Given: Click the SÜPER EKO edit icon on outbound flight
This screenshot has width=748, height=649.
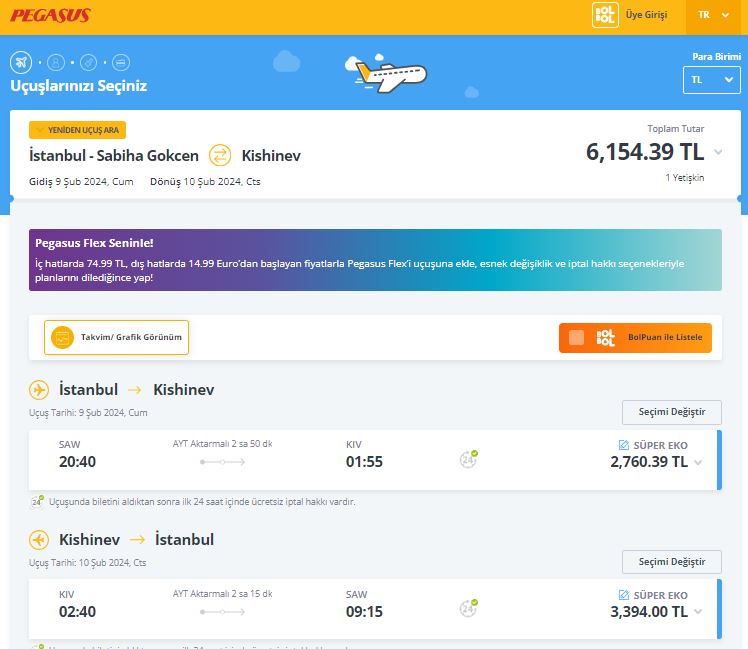Looking at the screenshot, I should (624, 444).
